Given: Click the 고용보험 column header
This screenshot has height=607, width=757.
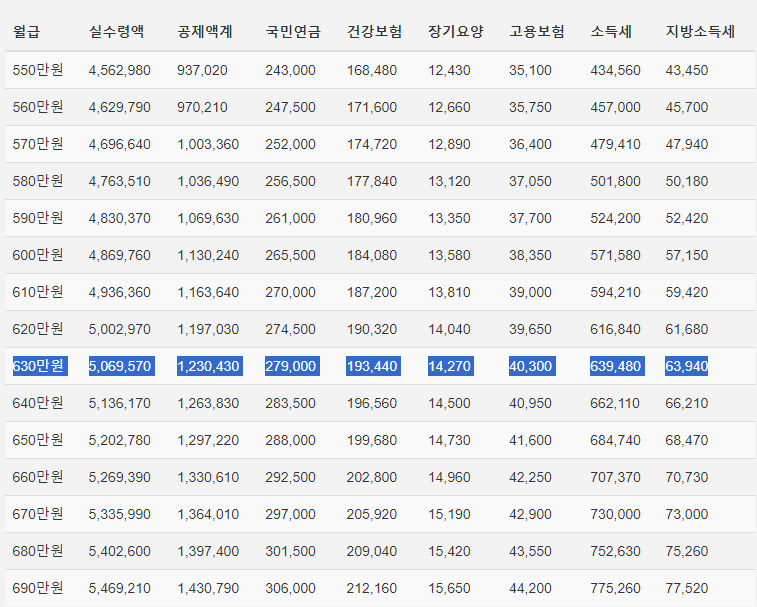Looking at the screenshot, I should click(537, 32).
